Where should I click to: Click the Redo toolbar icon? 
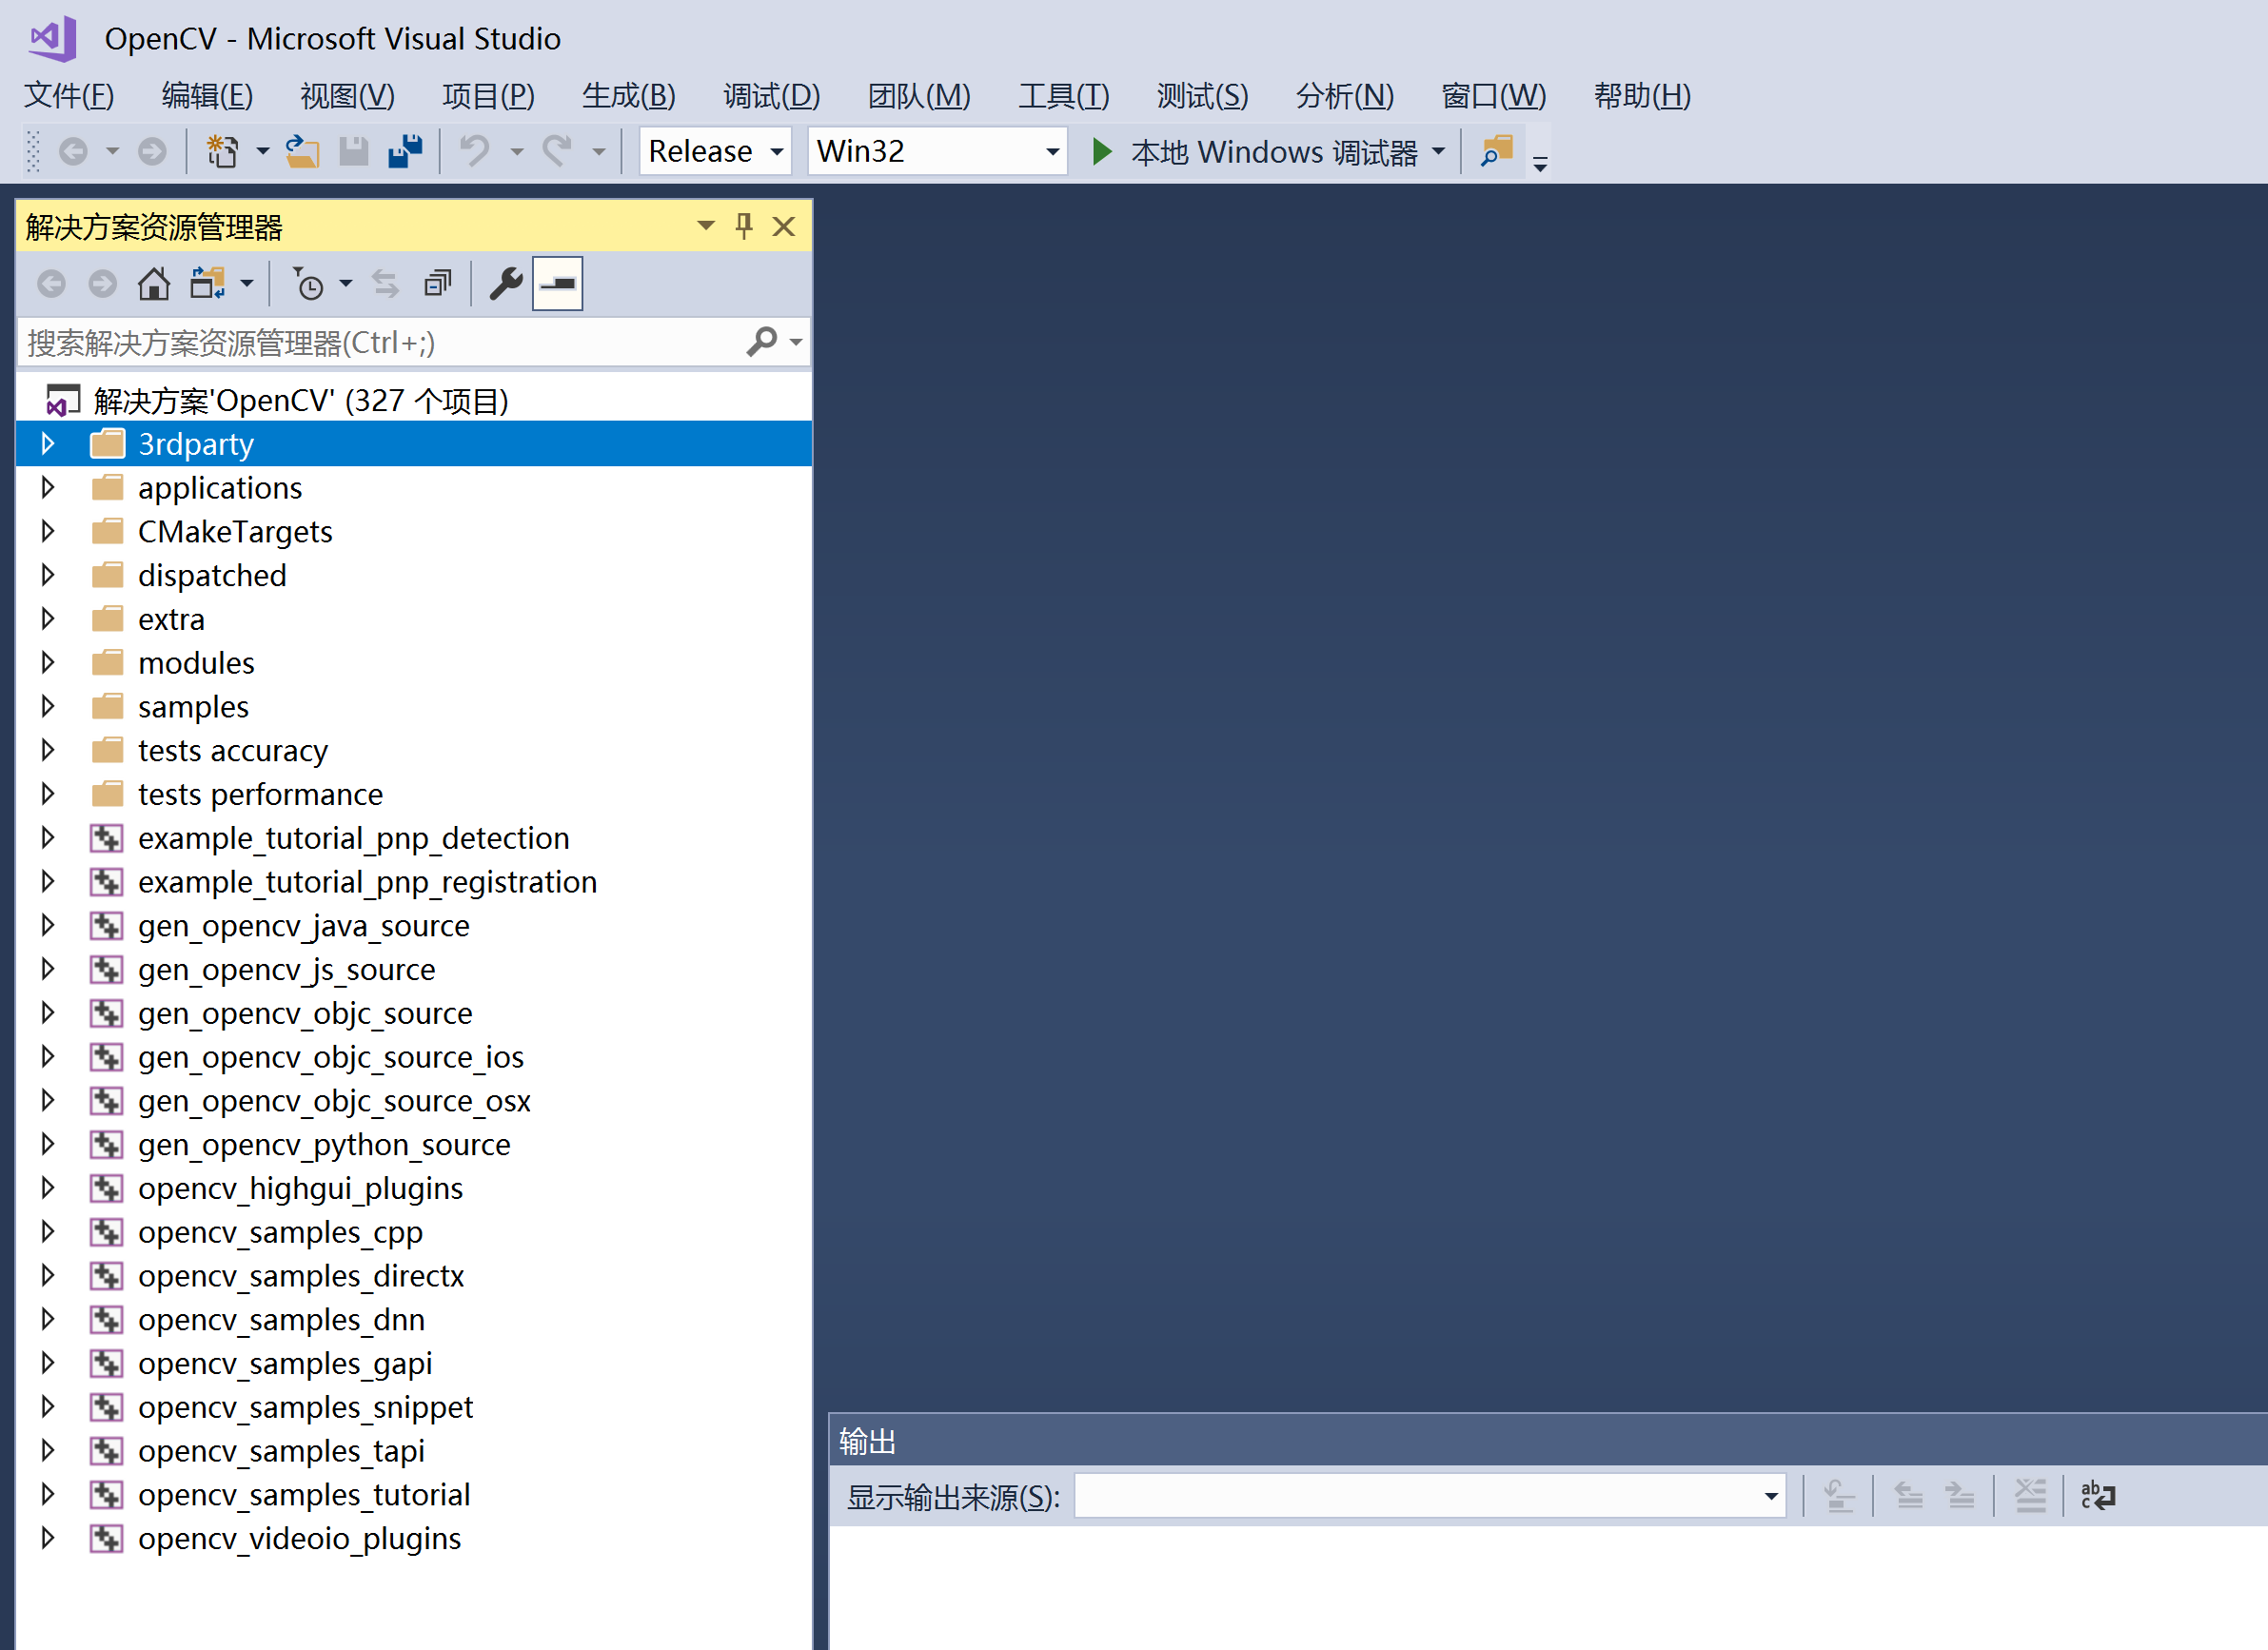tap(558, 152)
